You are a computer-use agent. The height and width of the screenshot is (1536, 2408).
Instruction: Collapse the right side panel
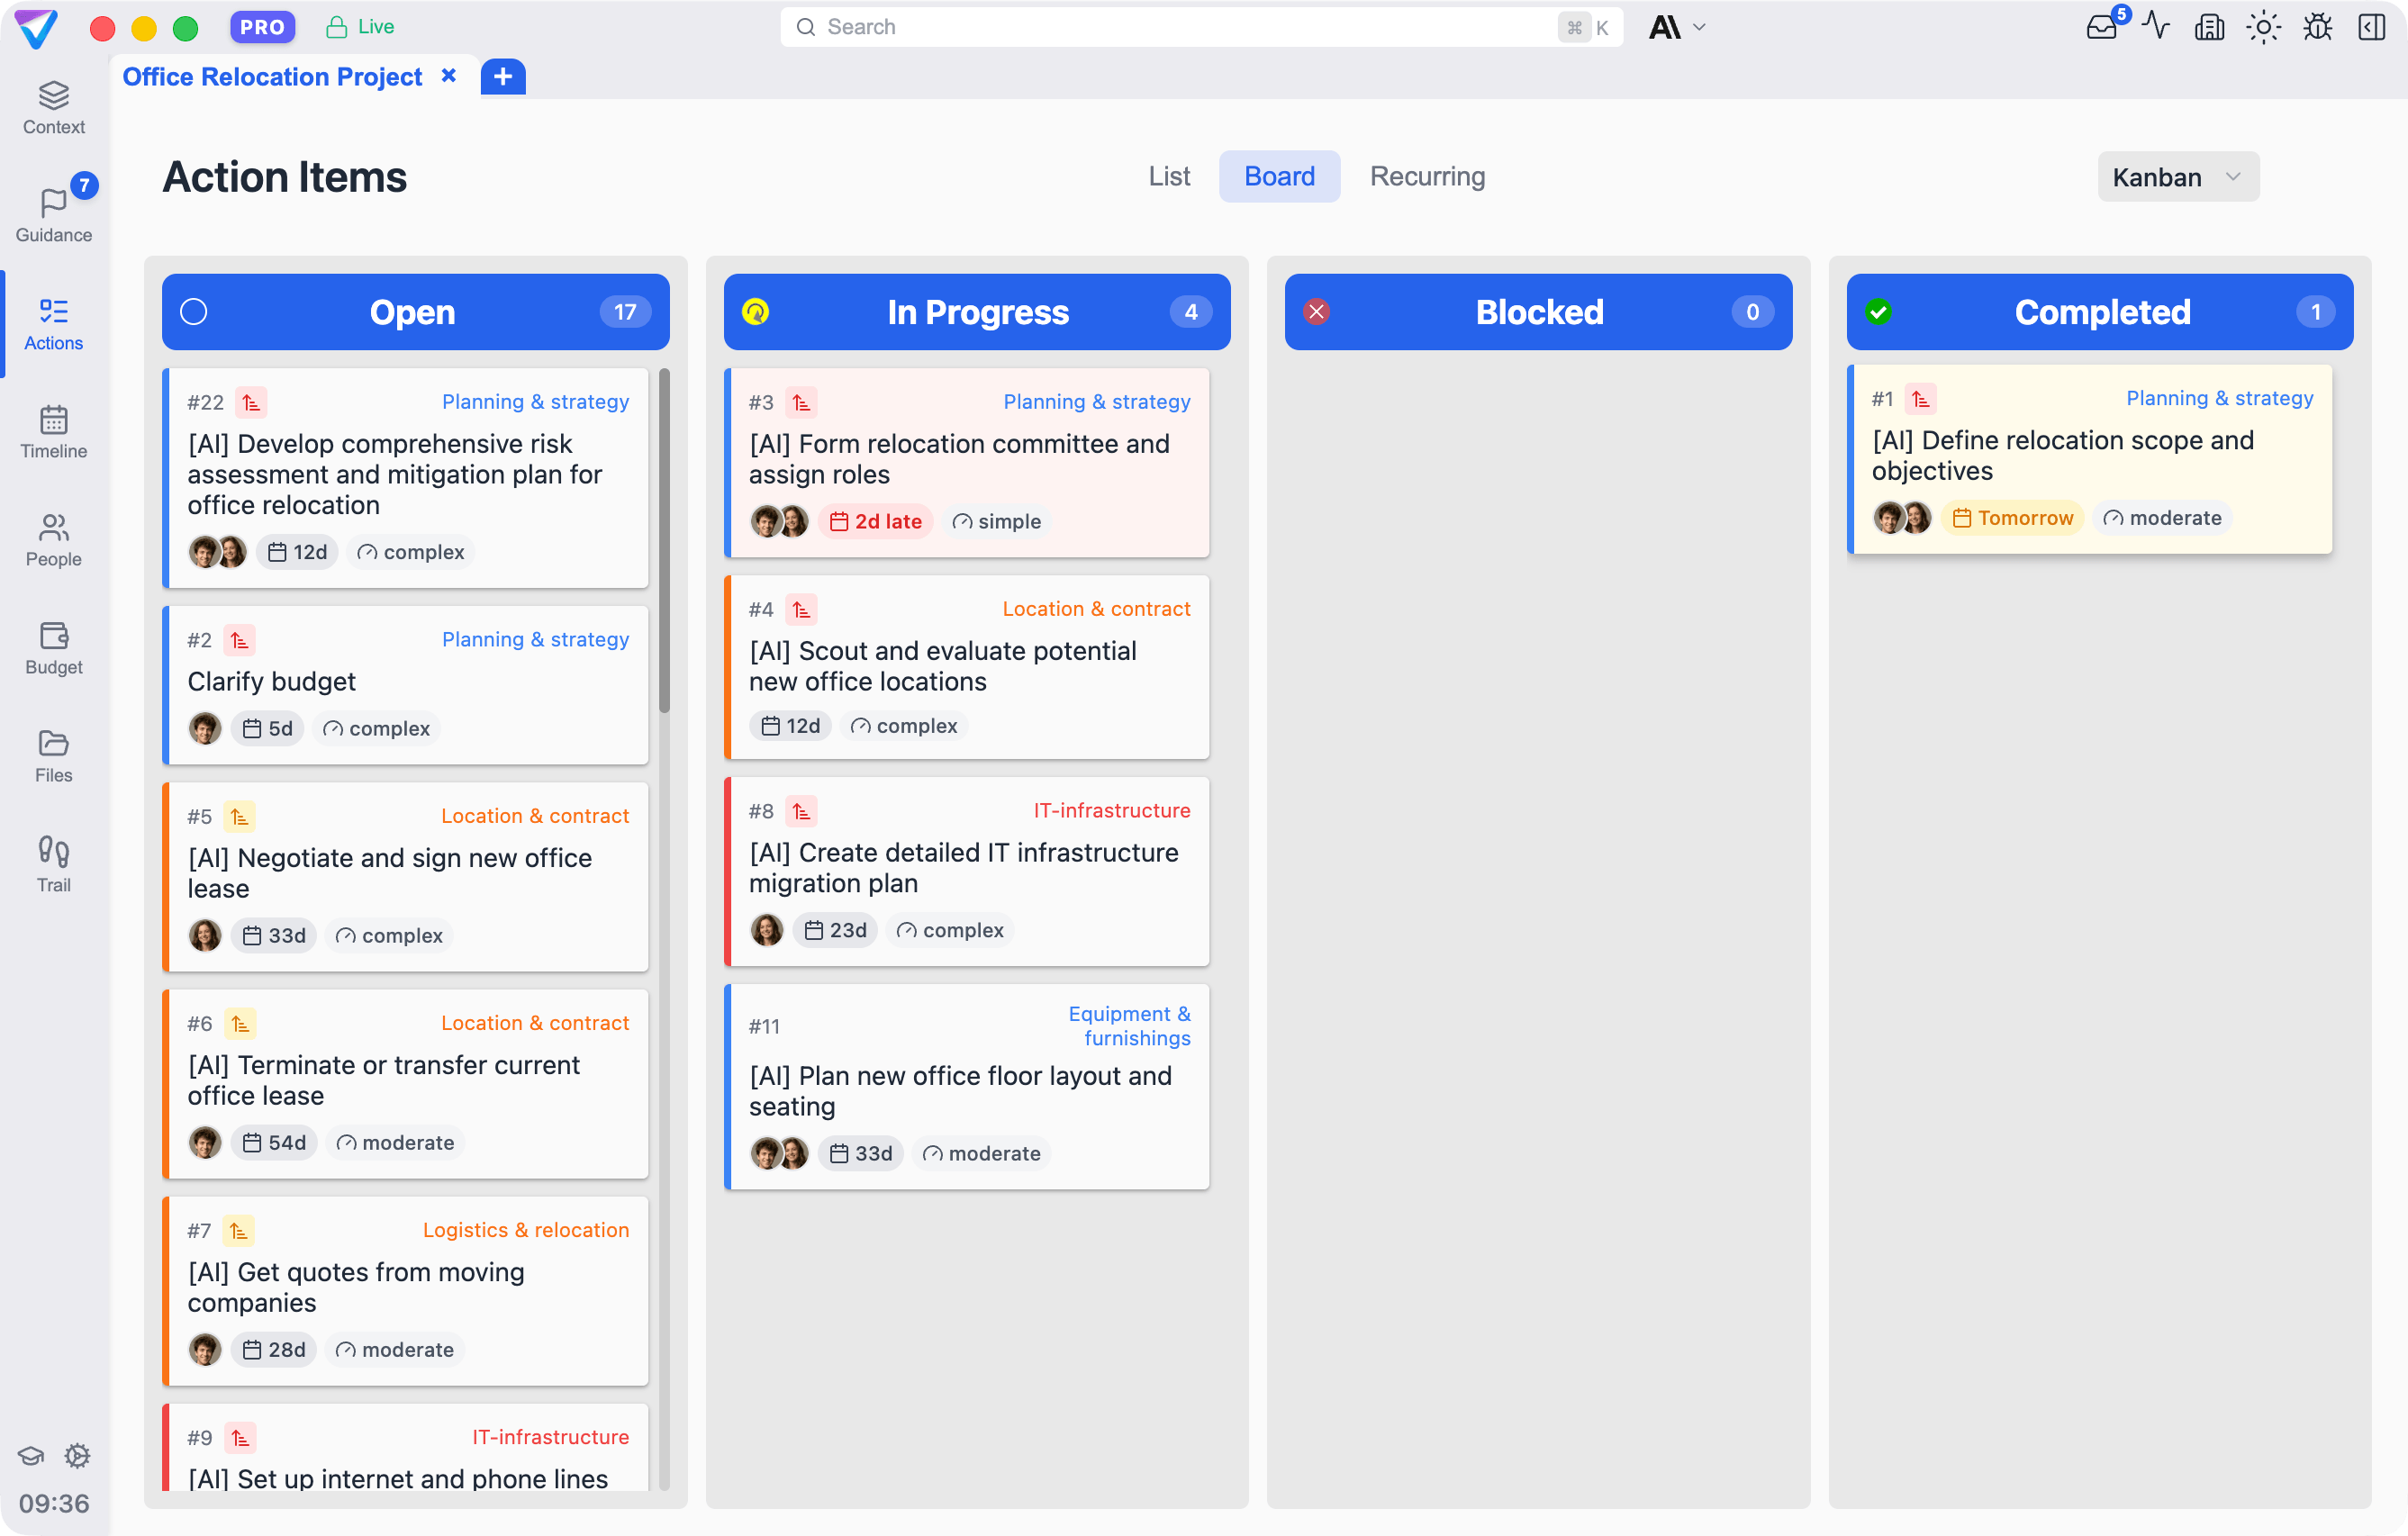pos(2371,27)
